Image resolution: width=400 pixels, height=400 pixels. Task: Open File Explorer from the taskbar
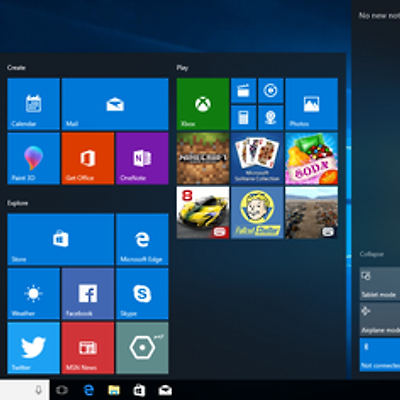[x=114, y=390]
